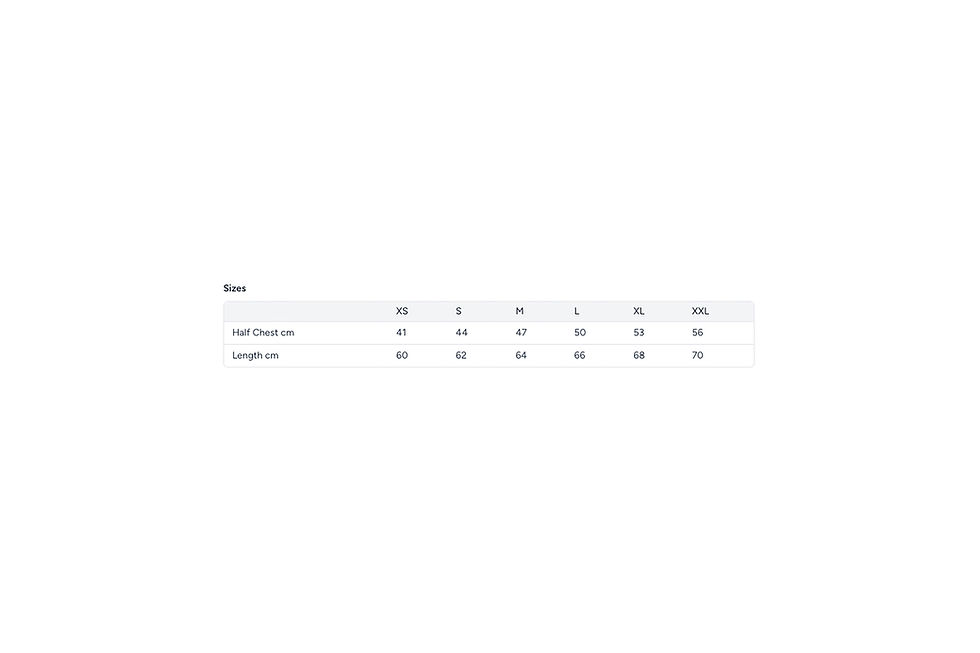
Task: Click the half chest value 41
Action: click(x=402, y=333)
